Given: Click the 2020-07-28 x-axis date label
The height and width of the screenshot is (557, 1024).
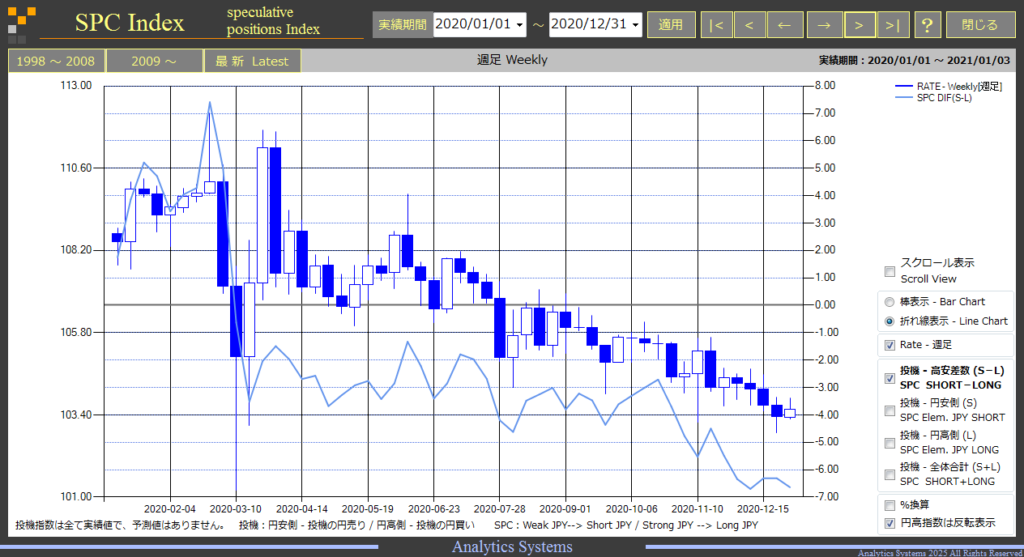Looking at the screenshot, I should (x=500, y=509).
